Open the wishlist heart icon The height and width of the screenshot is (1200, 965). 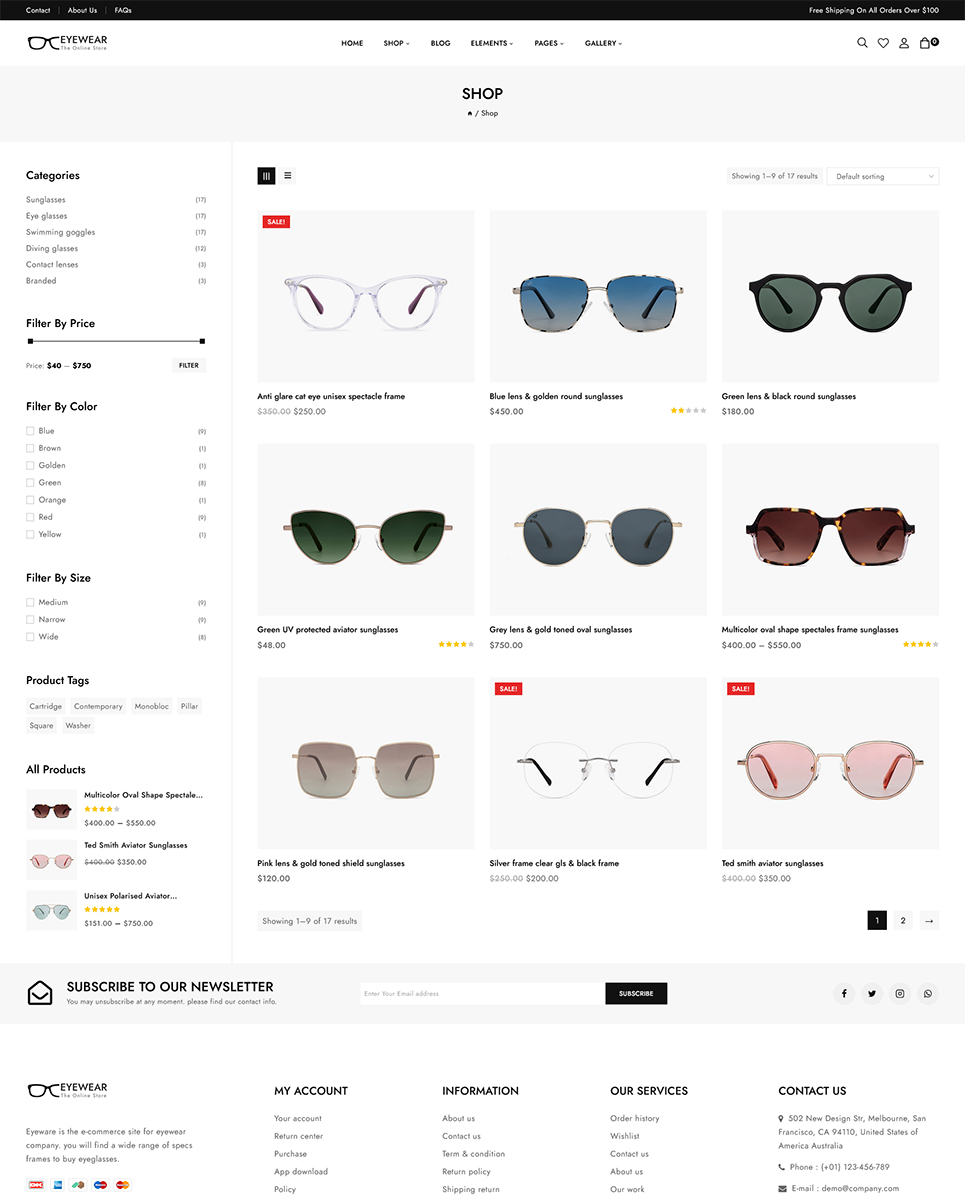point(883,43)
